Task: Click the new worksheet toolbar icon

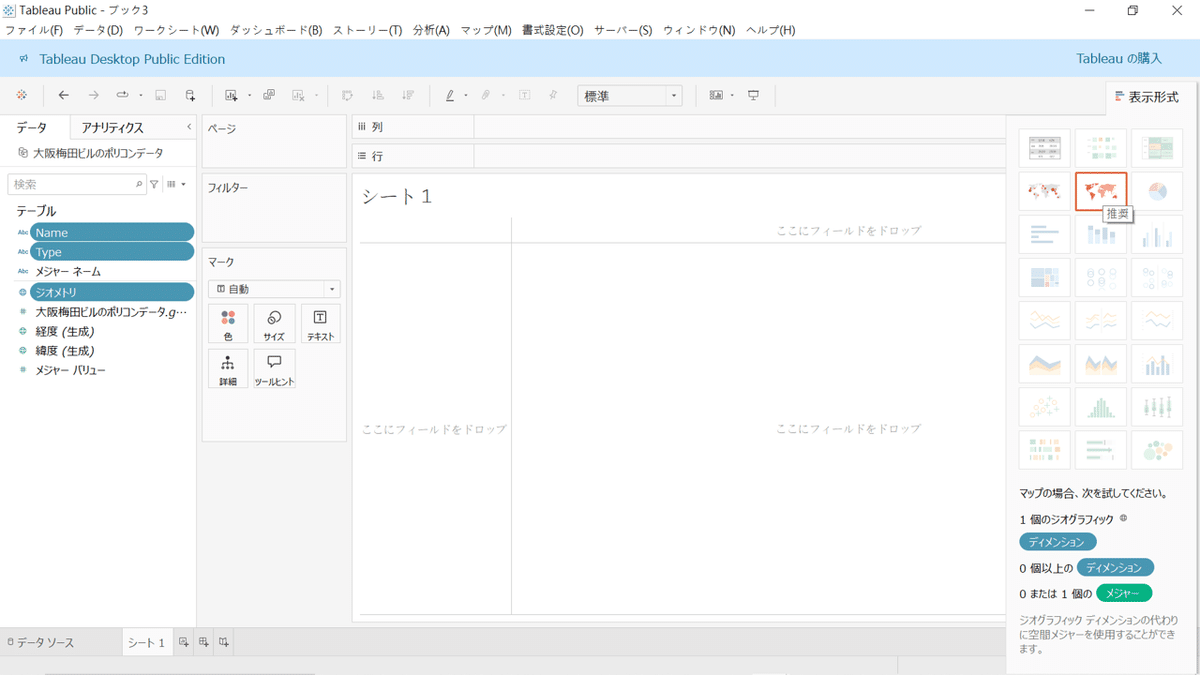Action: [231, 95]
